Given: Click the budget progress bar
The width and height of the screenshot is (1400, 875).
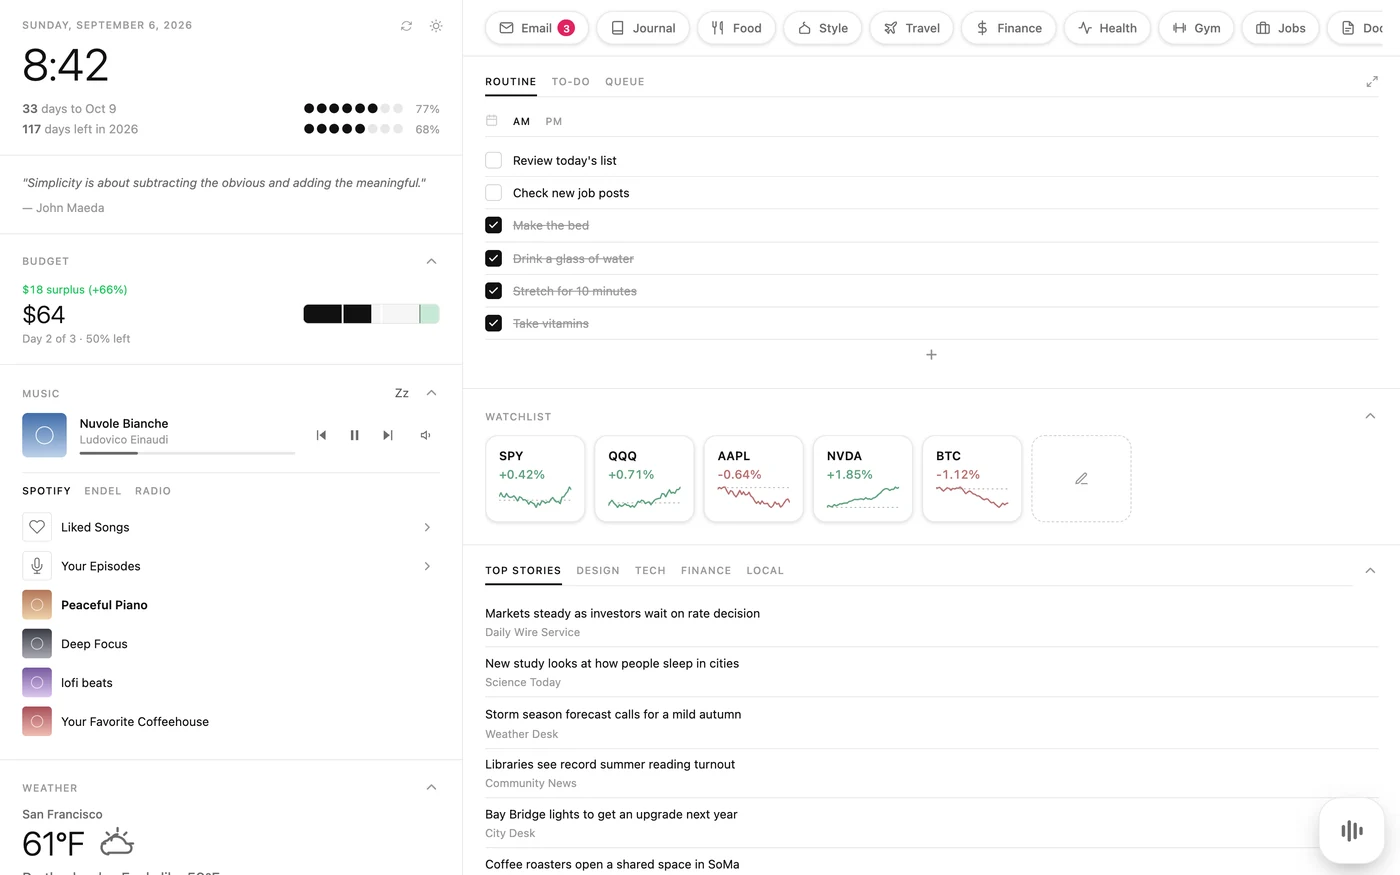Looking at the screenshot, I should (x=371, y=314).
